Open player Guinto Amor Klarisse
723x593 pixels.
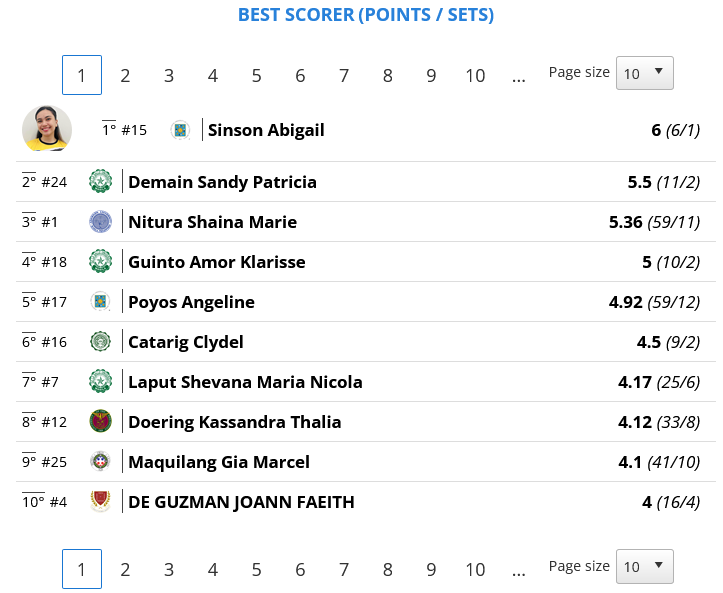(217, 262)
